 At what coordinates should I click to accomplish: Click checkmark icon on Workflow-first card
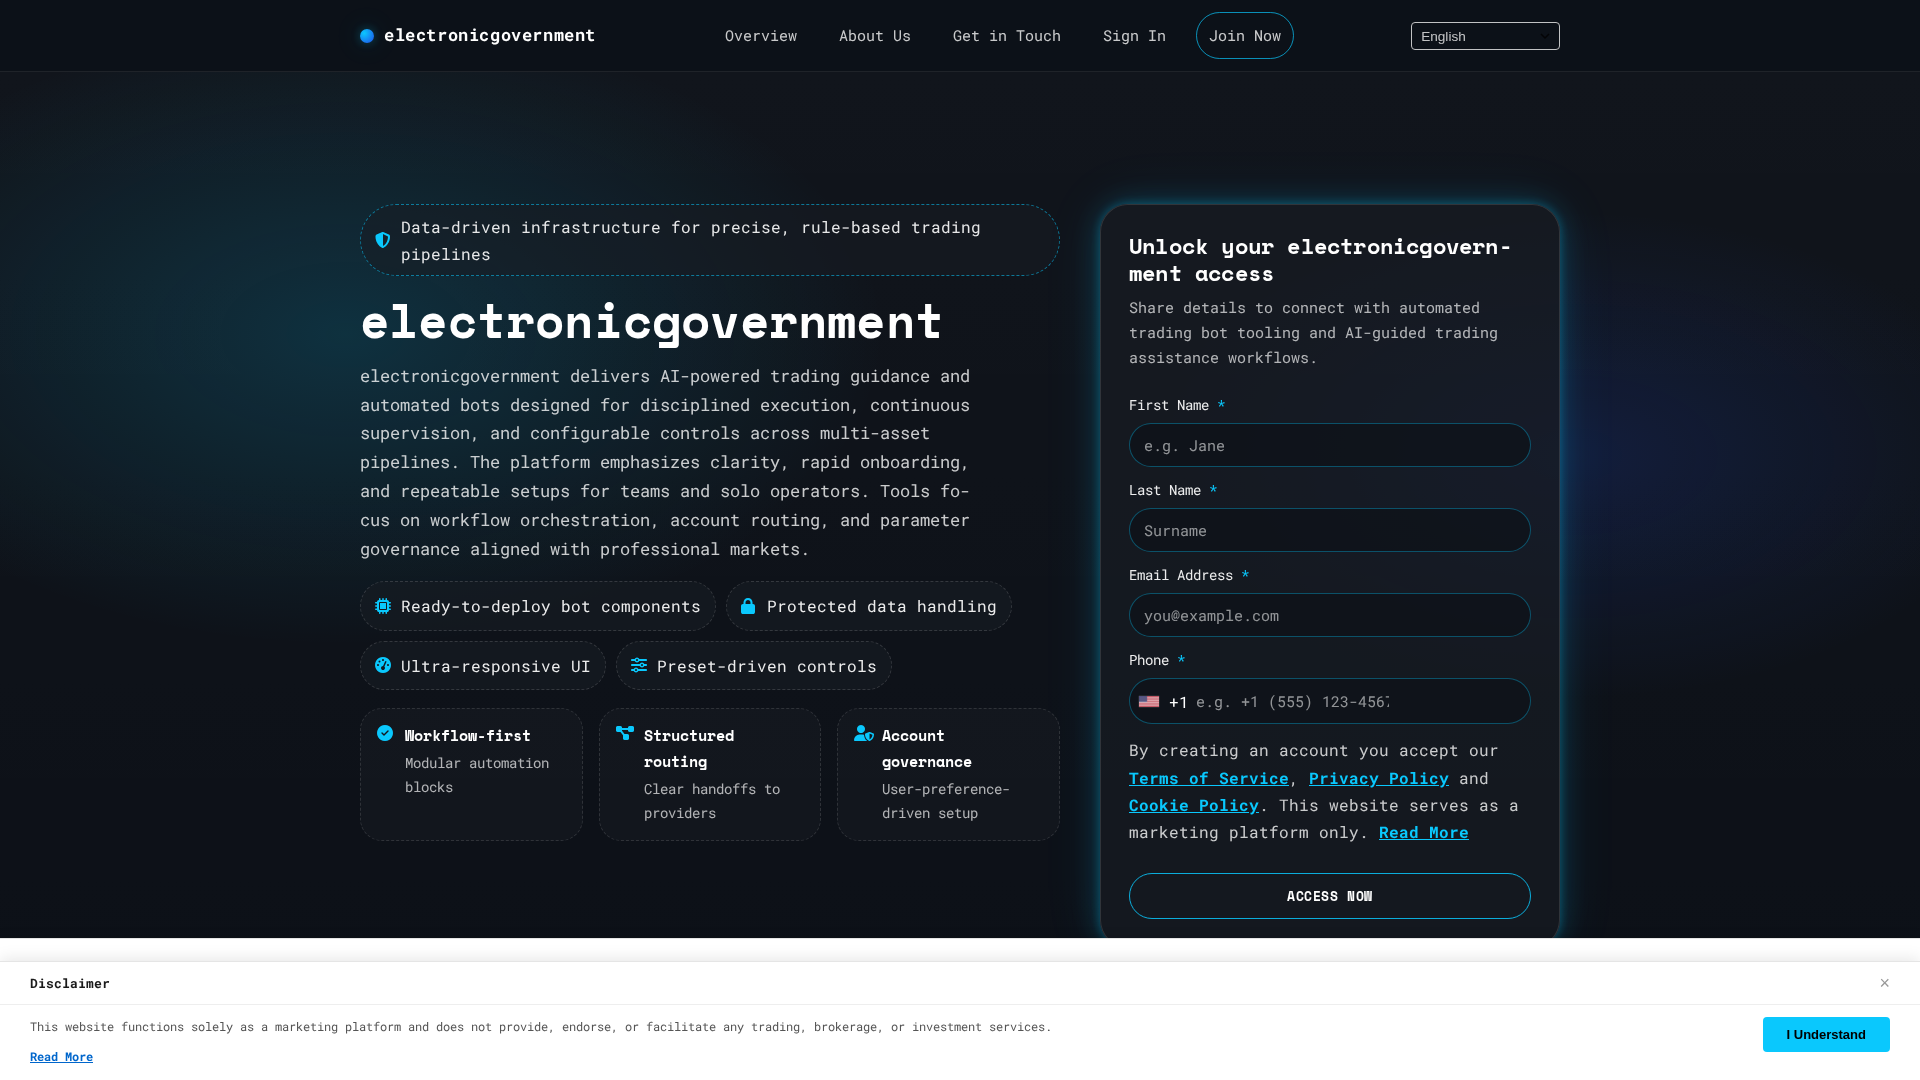(385, 733)
